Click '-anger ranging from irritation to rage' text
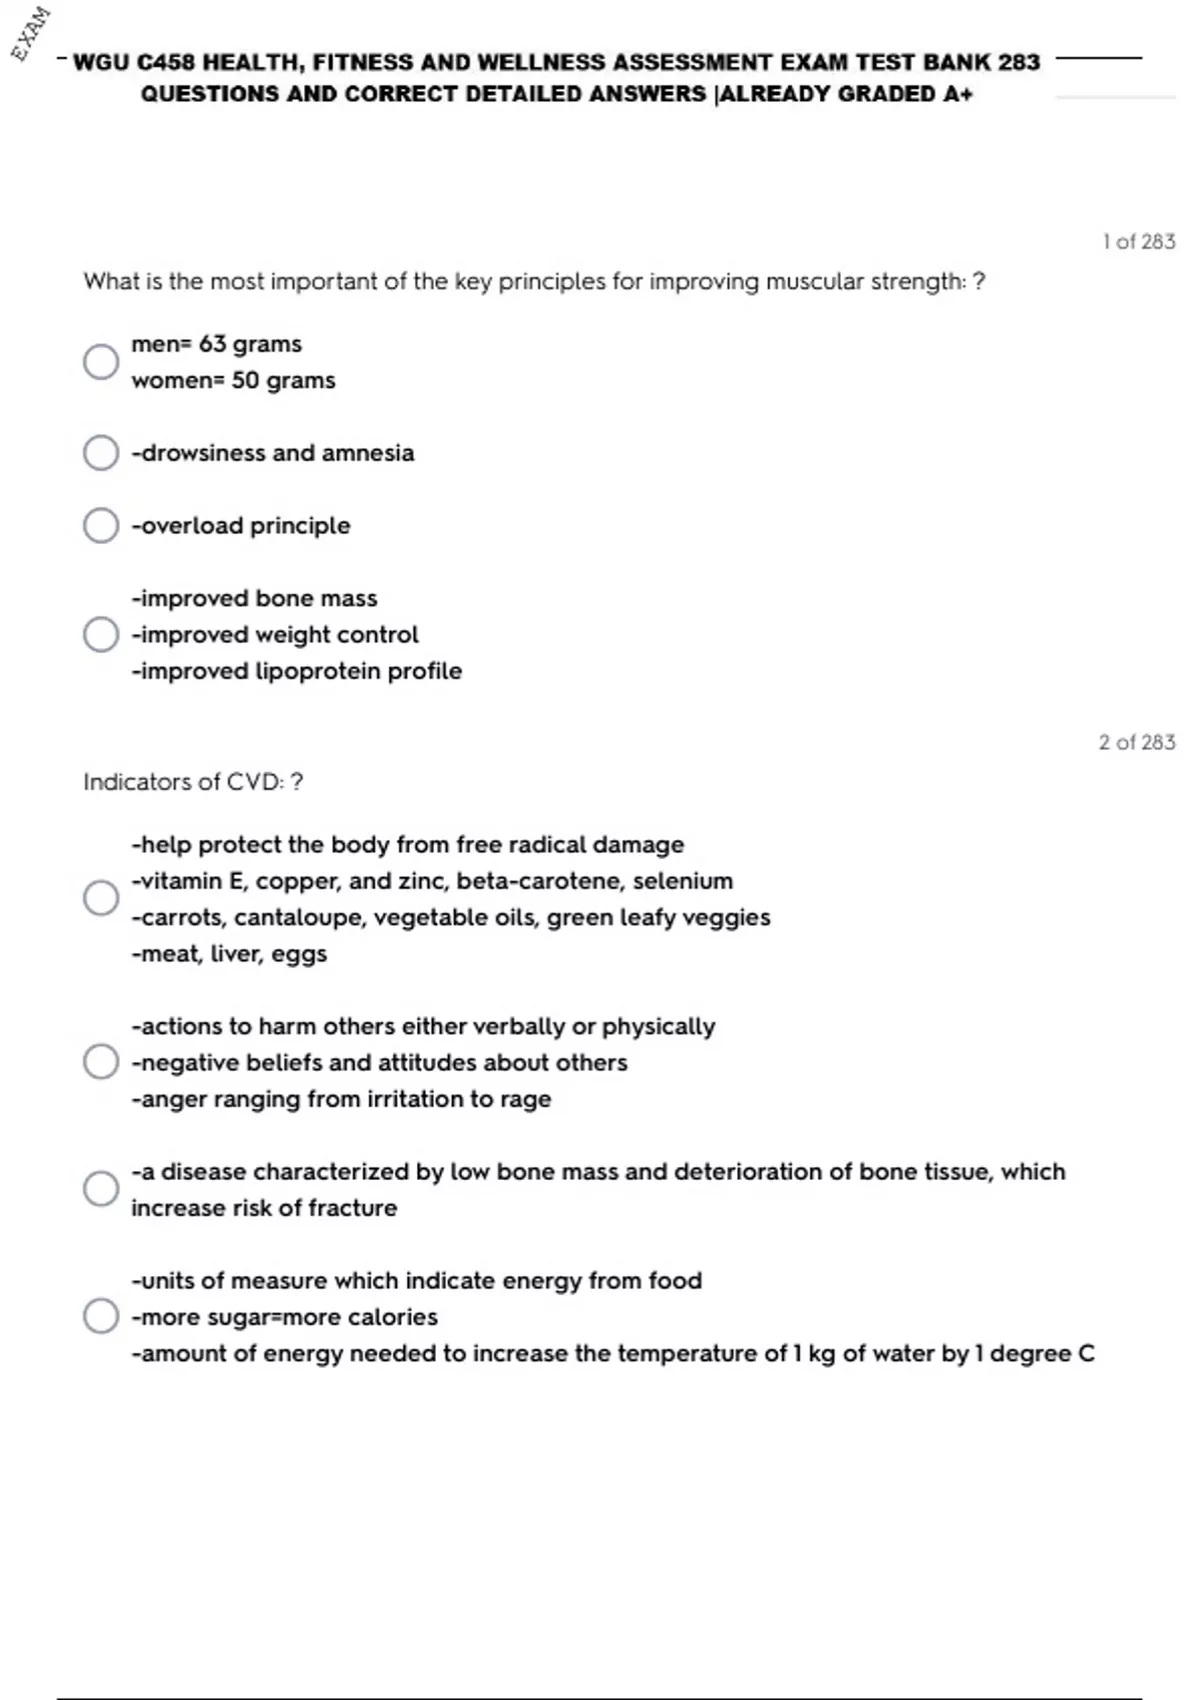 tap(341, 1099)
